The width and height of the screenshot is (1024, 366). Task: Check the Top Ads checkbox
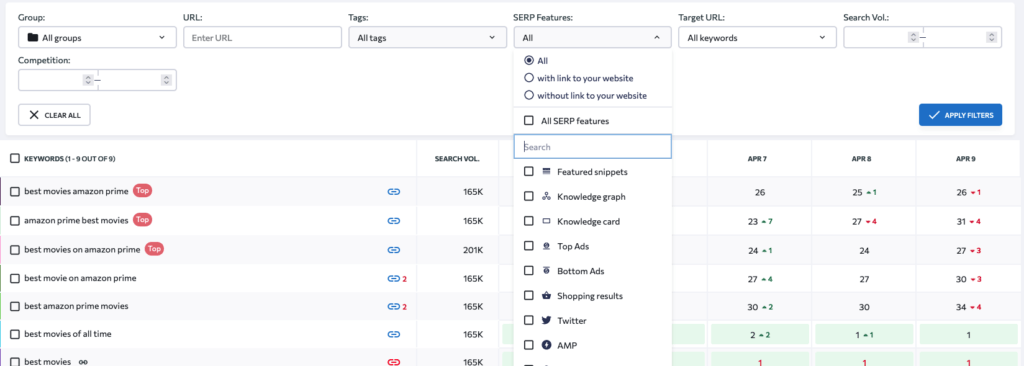529,246
